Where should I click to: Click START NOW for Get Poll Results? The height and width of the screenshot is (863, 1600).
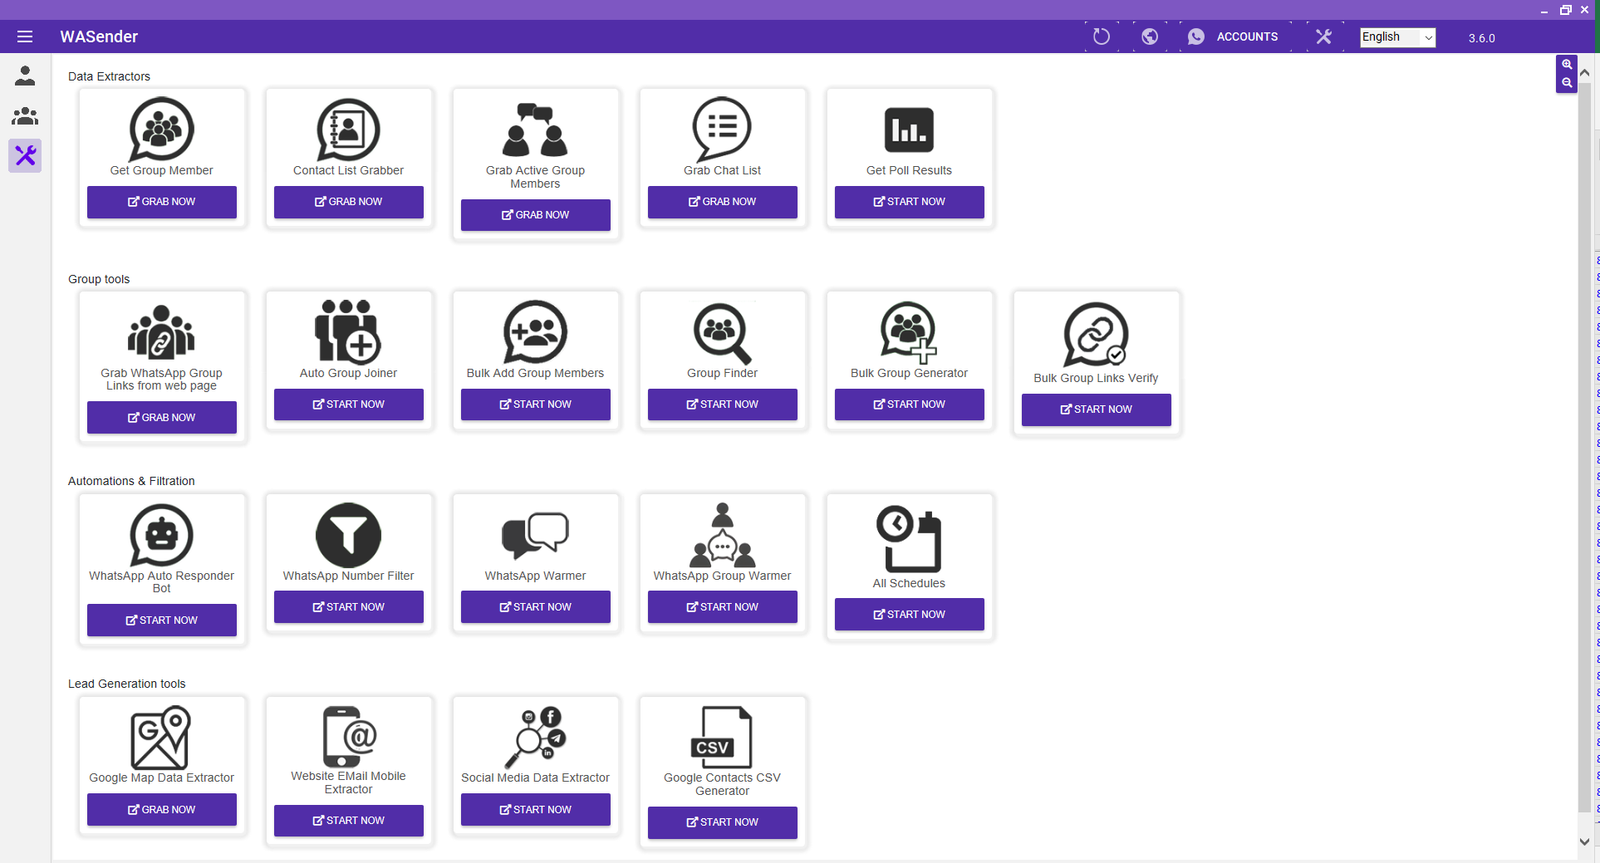click(909, 202)
